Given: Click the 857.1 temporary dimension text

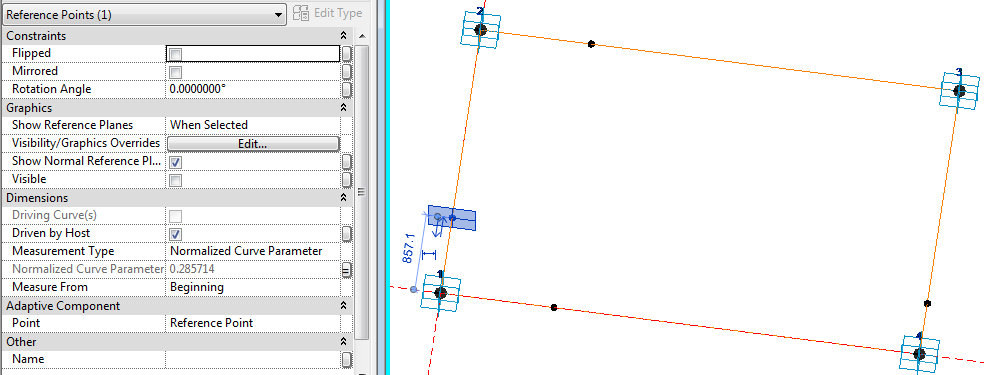Looking at the screenshot, I should coord(409,247).
